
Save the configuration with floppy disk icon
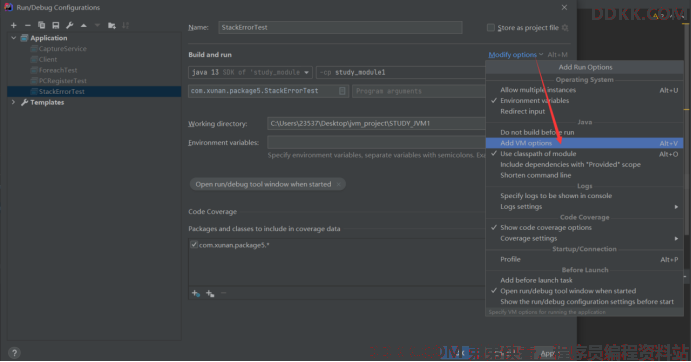pyautogui.click(x=56, y=26)
